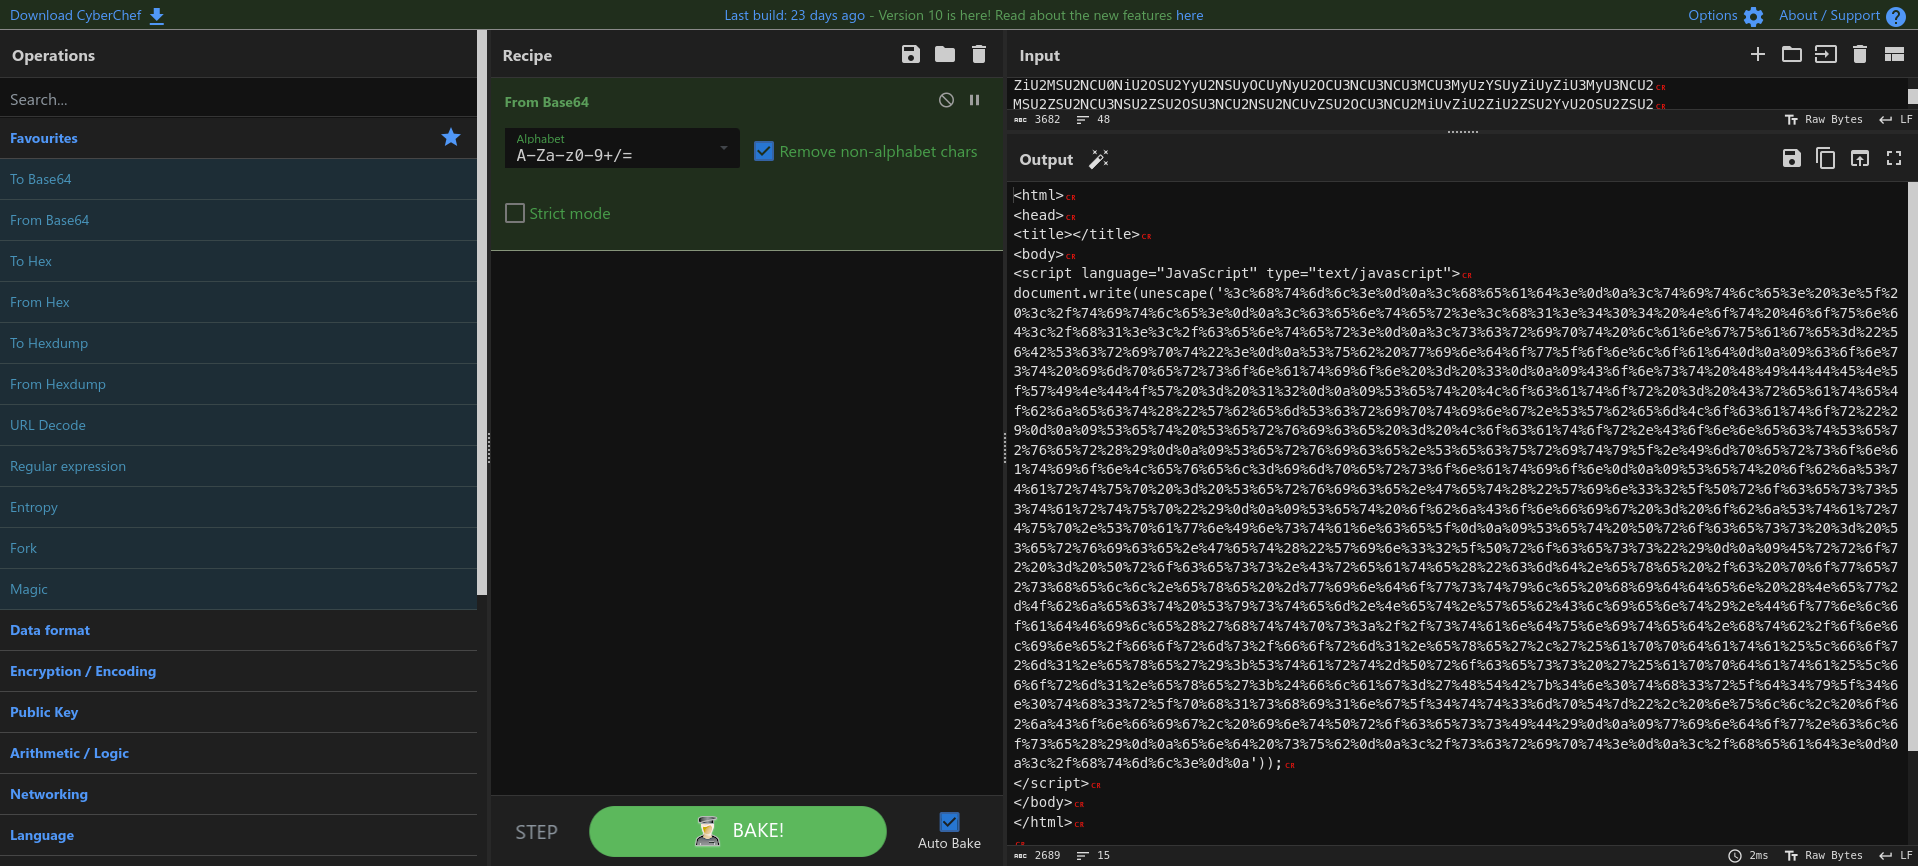Select the URL Decode operation
1918x866 pixels.
click(x=238, y=425)
